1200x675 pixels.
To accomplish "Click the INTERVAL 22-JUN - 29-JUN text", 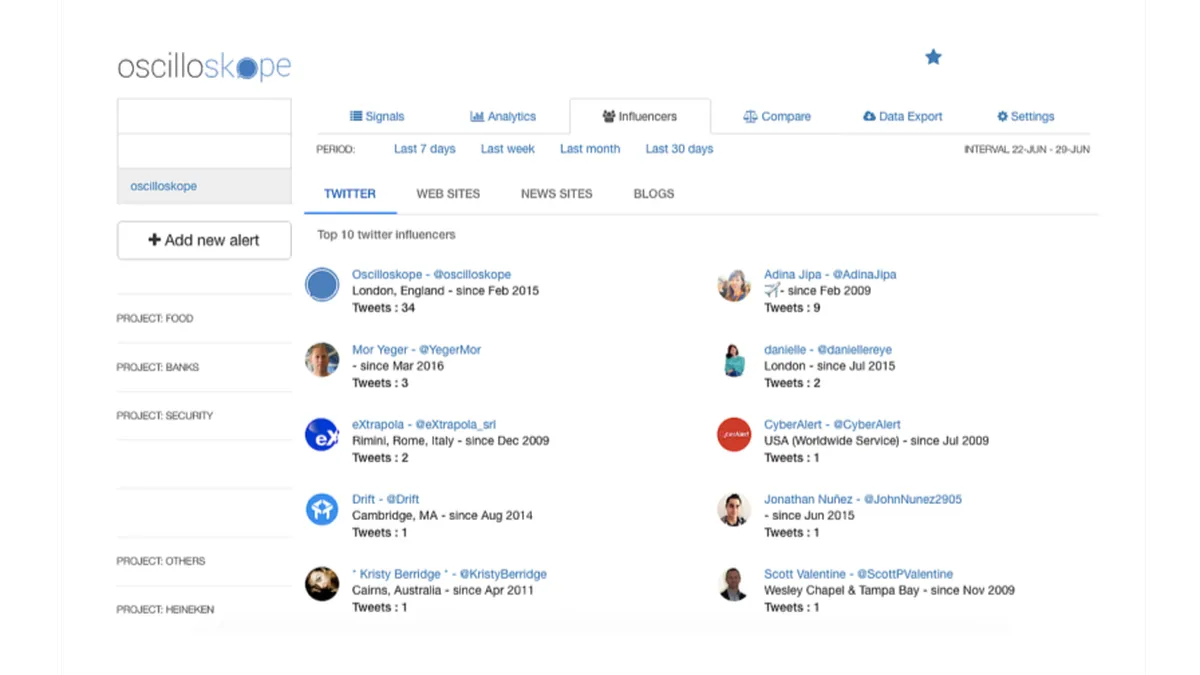I will [1027, 150].
